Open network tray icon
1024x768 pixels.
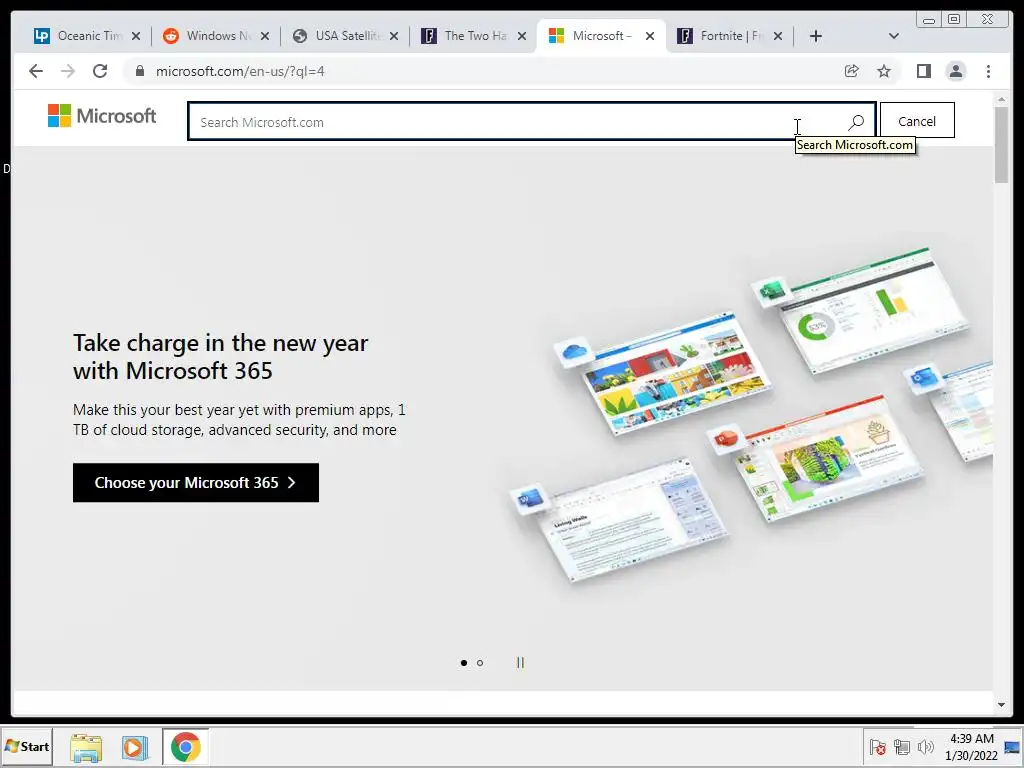tap(902, 747)
